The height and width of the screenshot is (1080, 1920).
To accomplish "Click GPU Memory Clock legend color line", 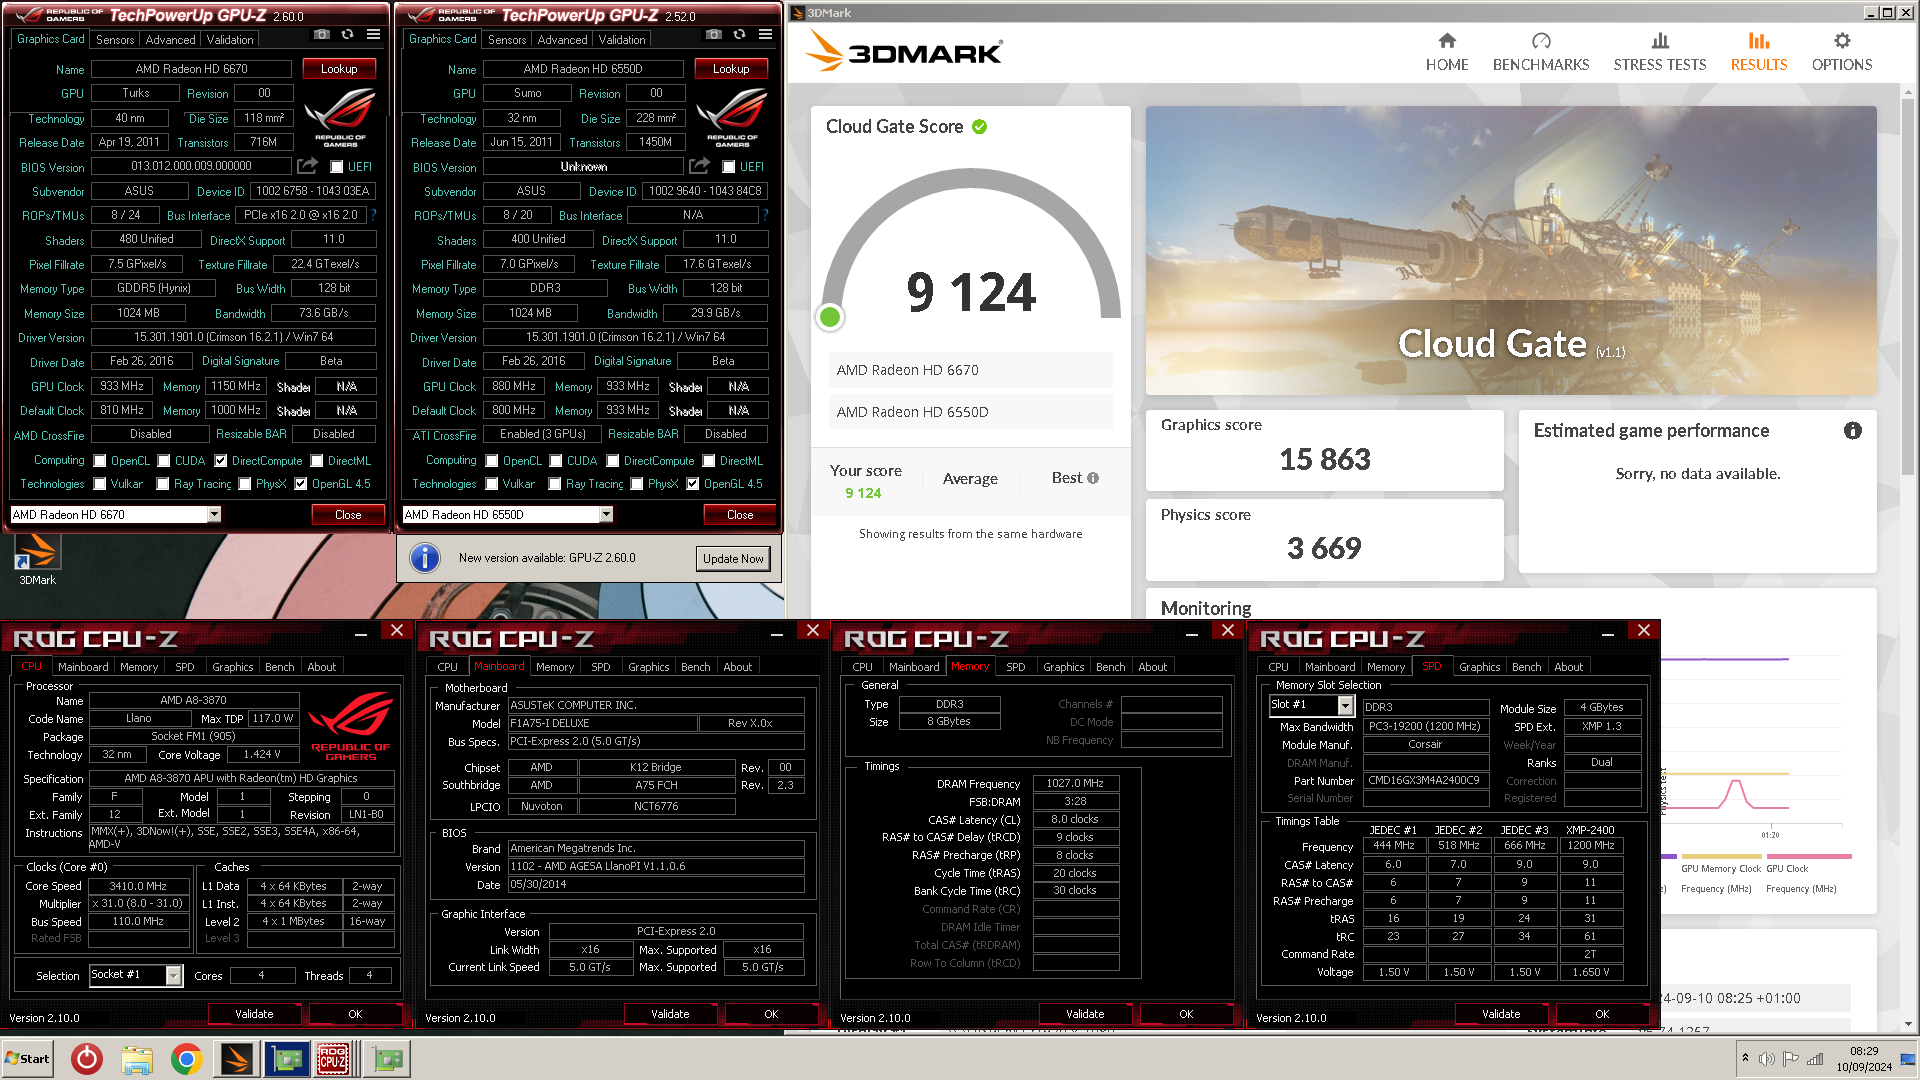I will click(1721, 857).
